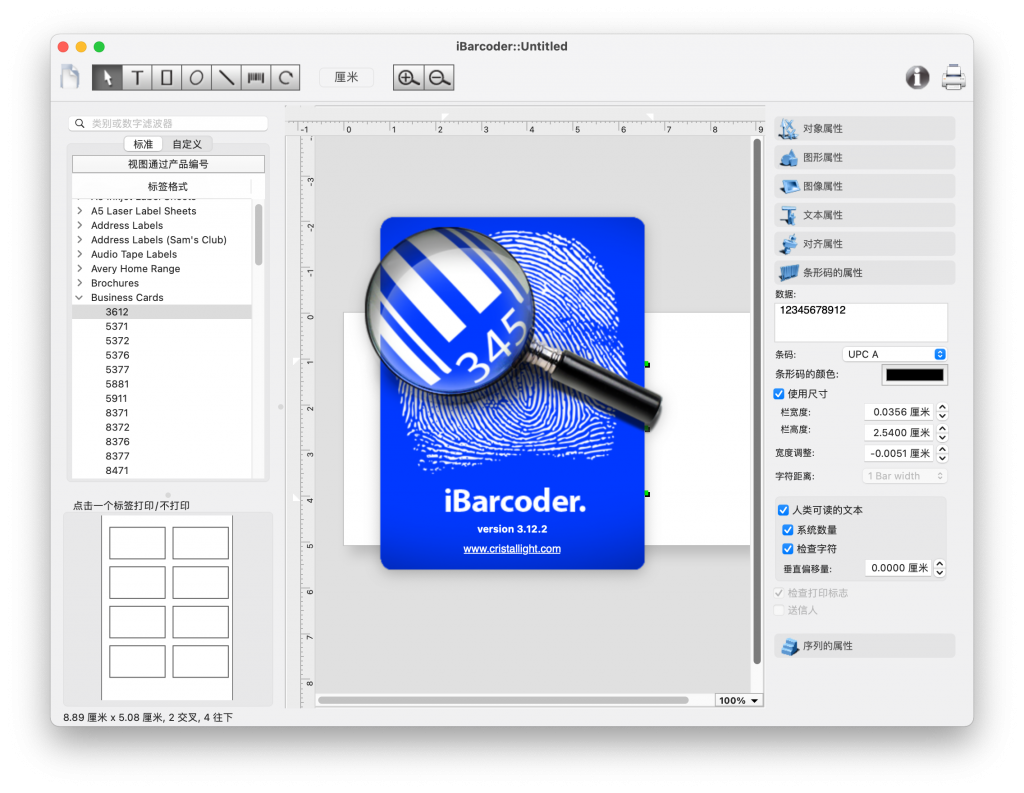The image size is (1024, 793).
Task: Expand Audio Tape Labels category
Action: tap(80, 254)
